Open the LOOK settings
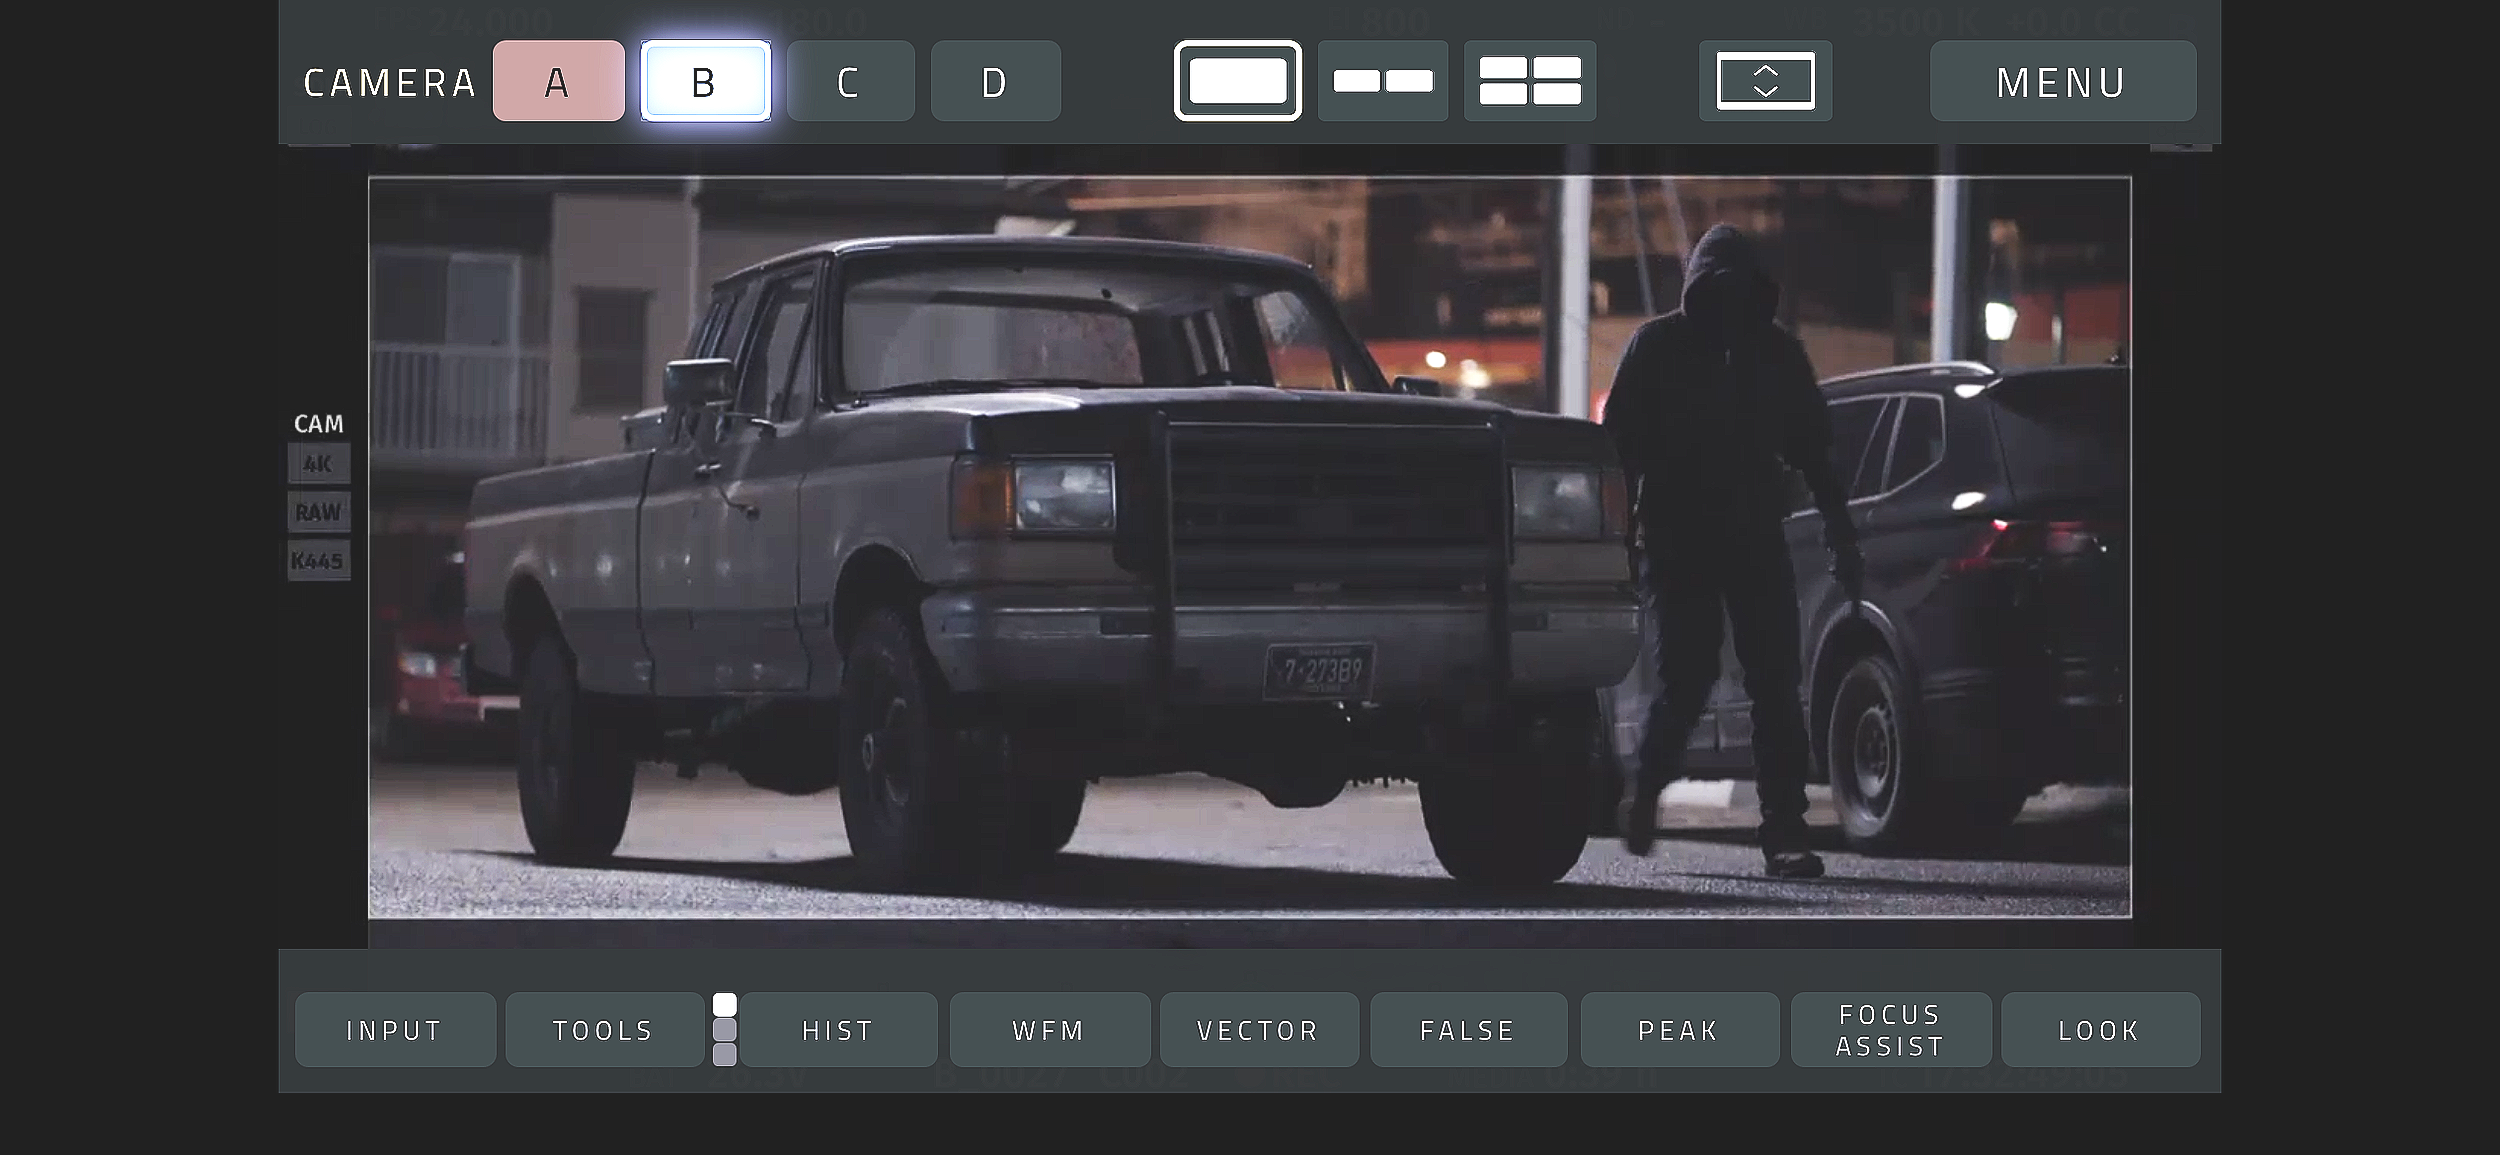The image size is (2500, 1155). (2099, 1030)
